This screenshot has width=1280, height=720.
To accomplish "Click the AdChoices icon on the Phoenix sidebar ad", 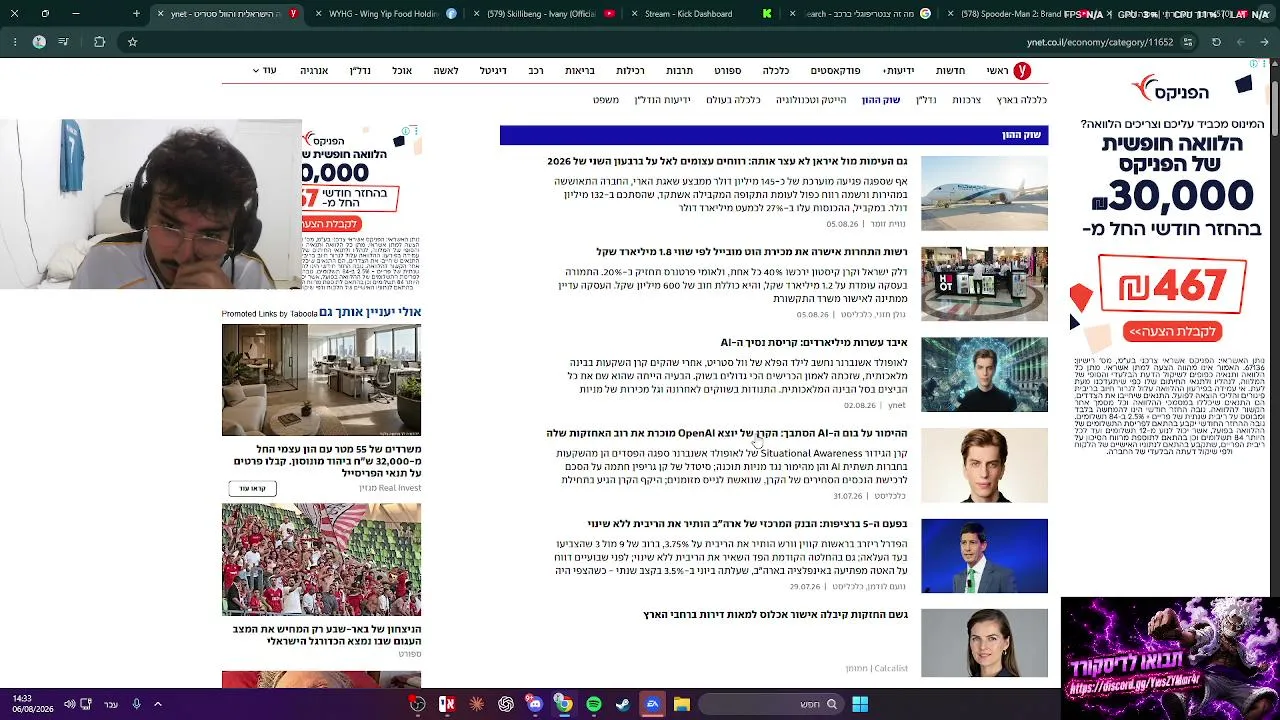I will coord(1255,65).
